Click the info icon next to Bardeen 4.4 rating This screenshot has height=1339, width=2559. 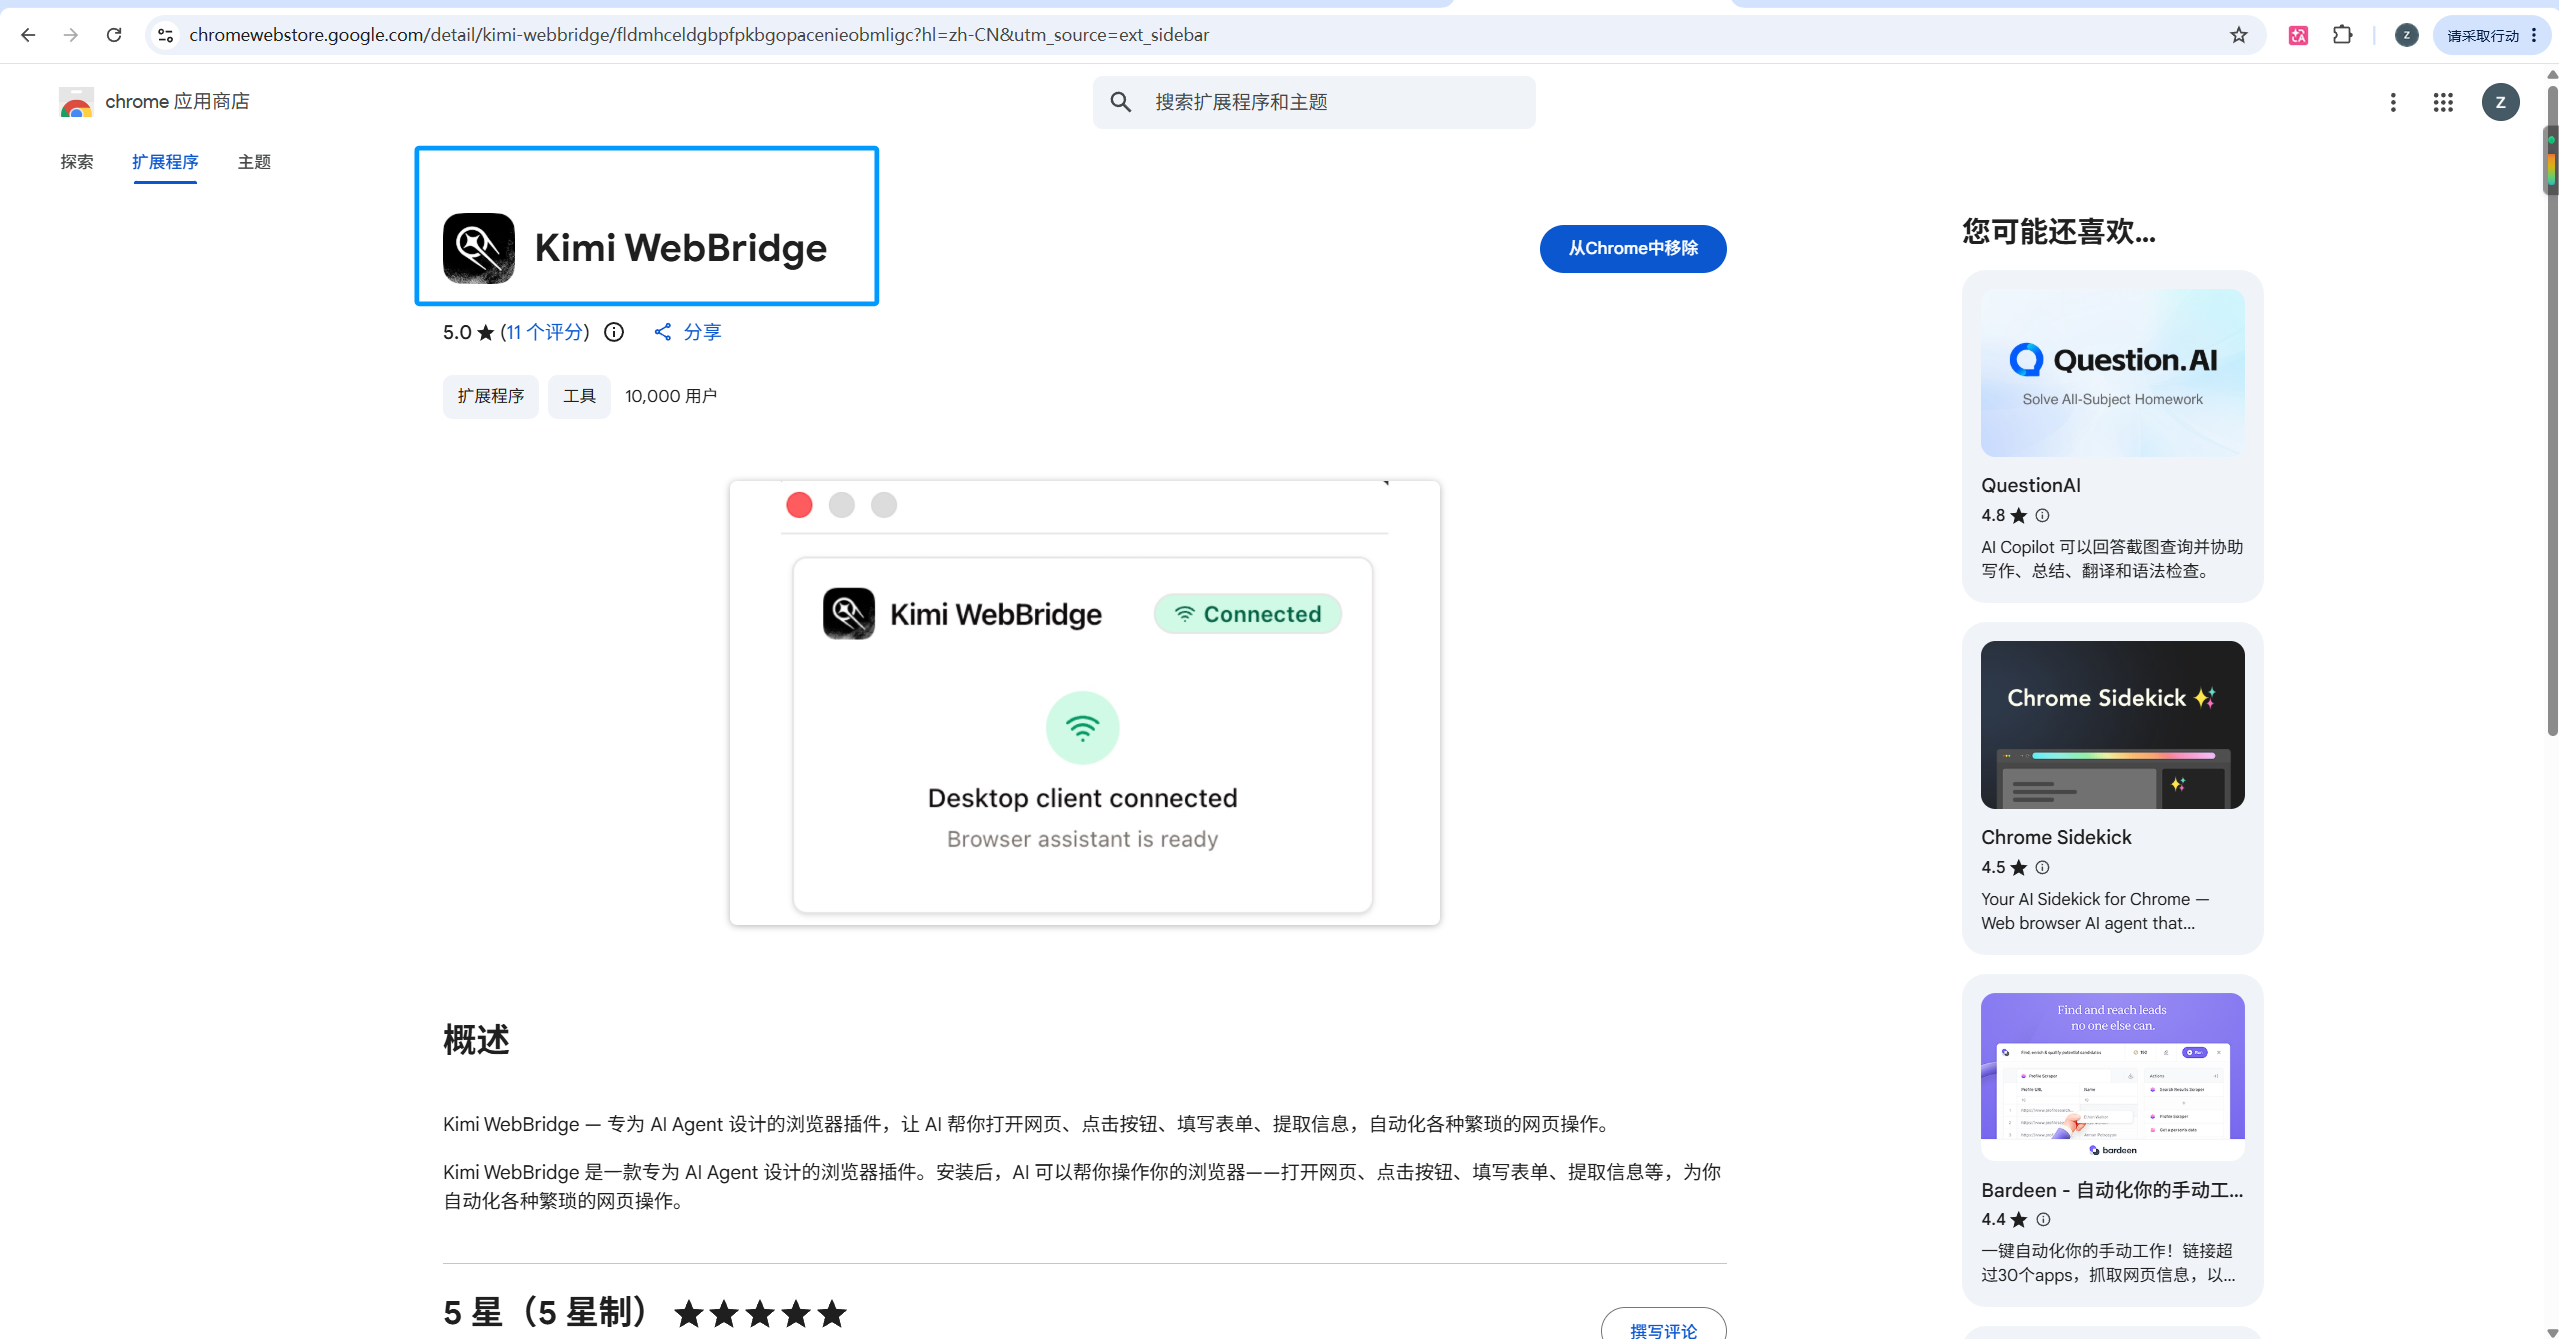pos(2043,1220)
